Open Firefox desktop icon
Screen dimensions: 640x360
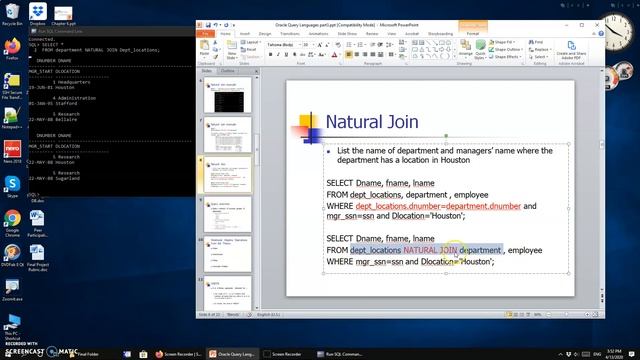point(12,49)
